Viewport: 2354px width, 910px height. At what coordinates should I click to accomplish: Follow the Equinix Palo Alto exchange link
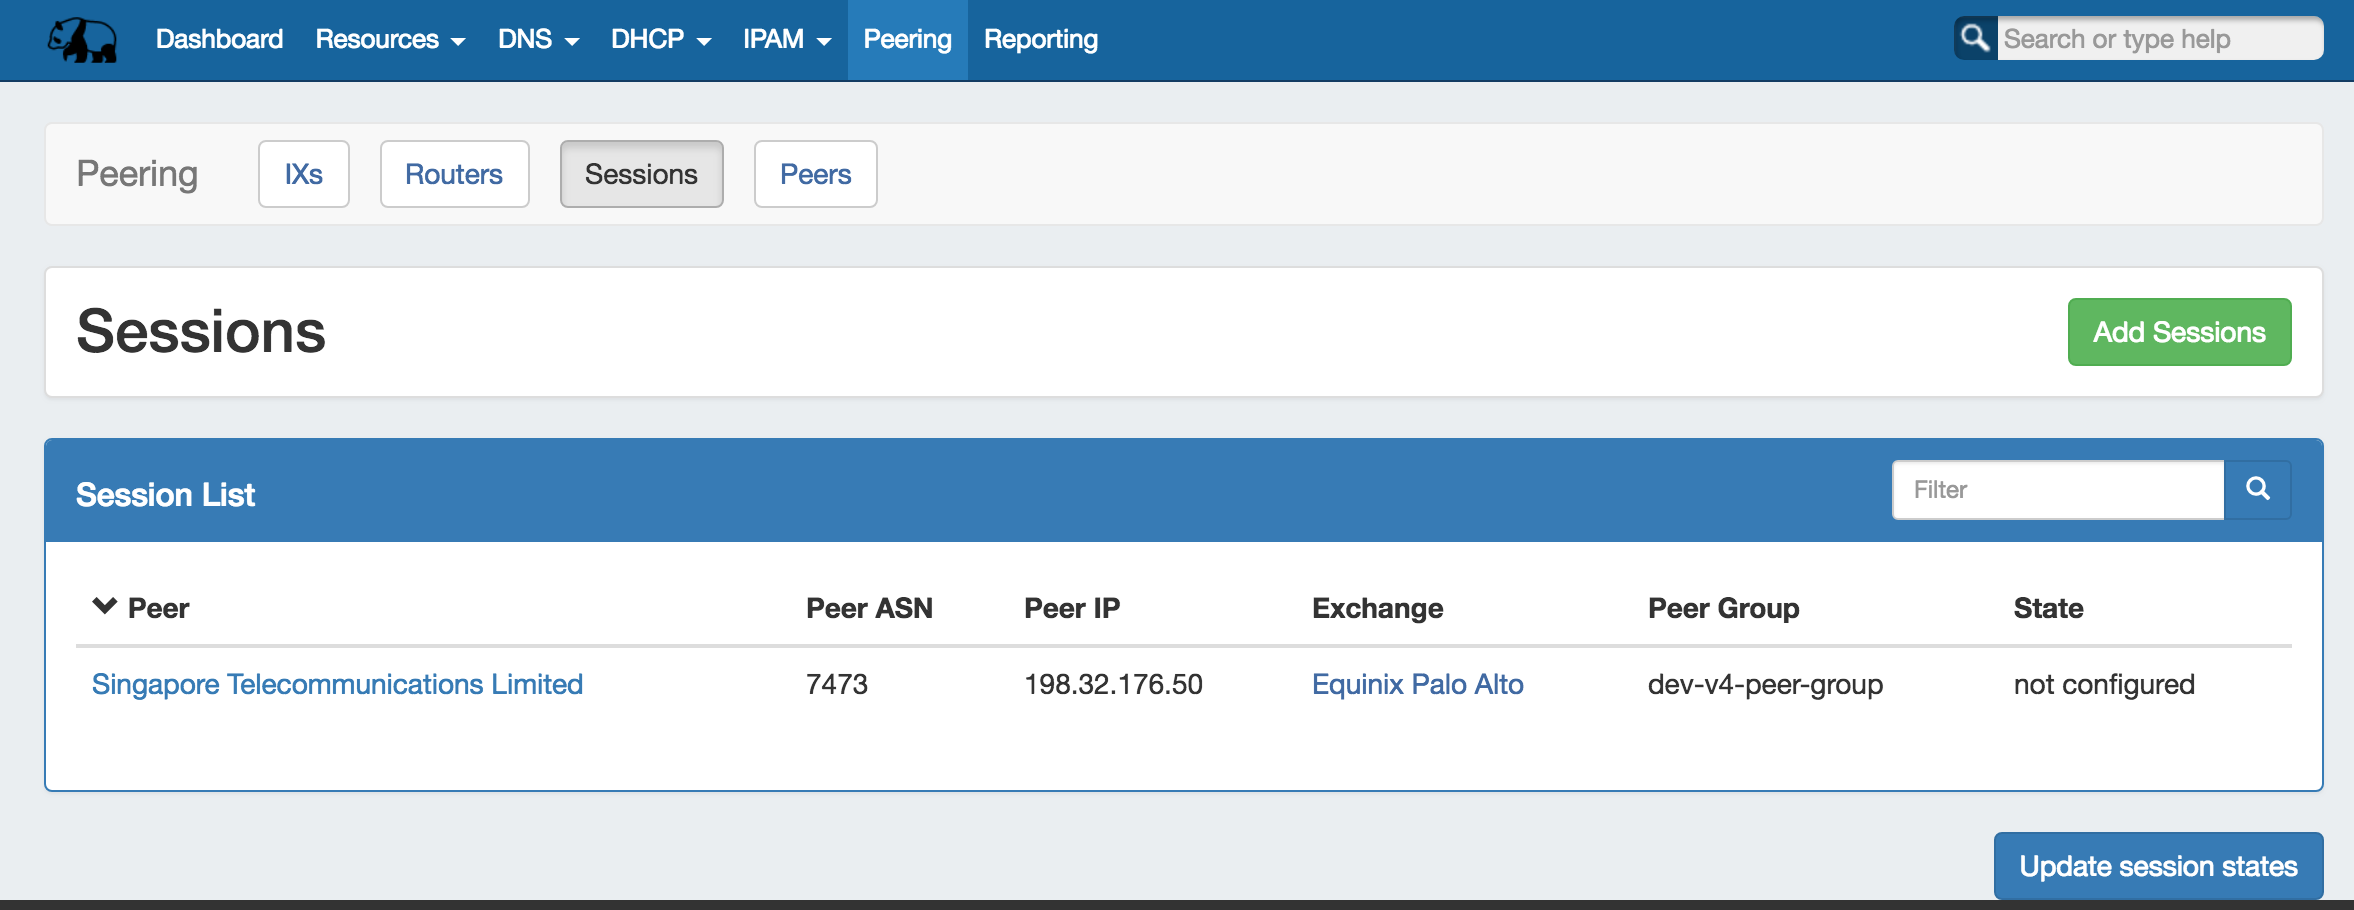(1417, 684)
